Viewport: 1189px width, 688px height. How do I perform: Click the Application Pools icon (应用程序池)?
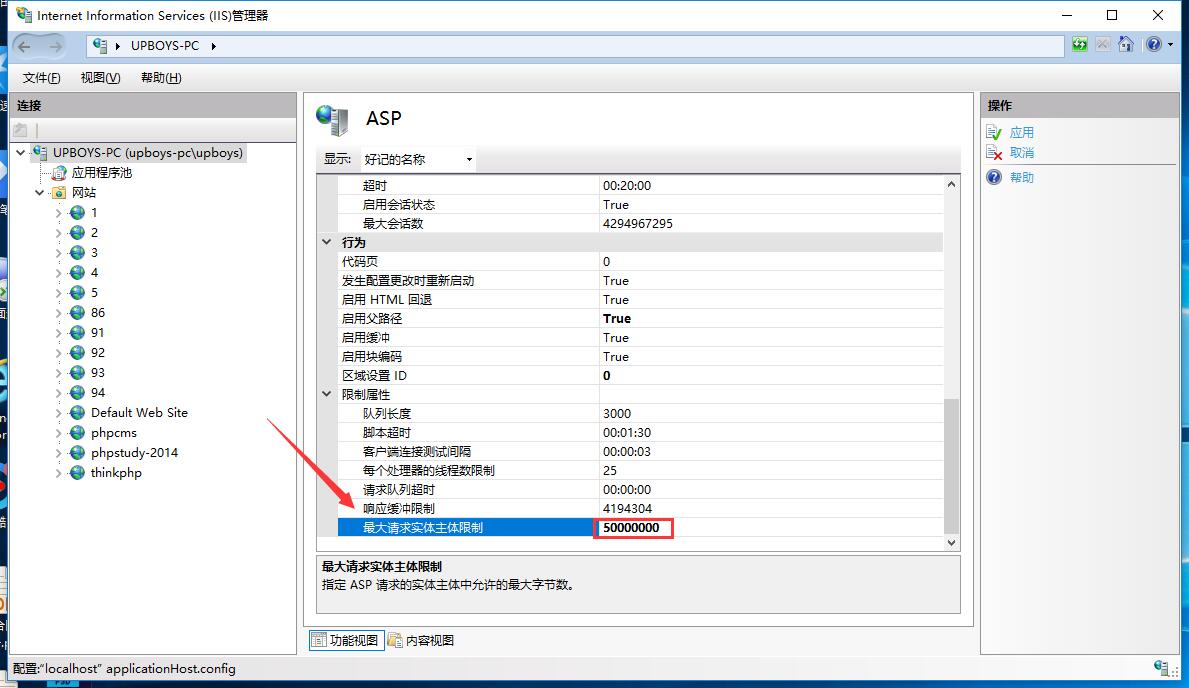[x=59, y=173]
